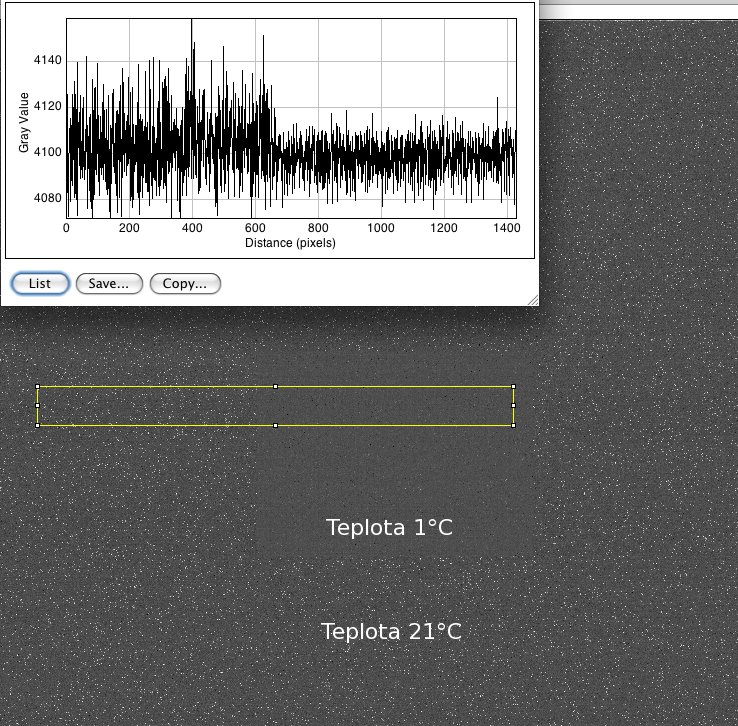Viewport: 738px width, 726px height.
Task: Select bottom-left handle of yellow selection
Action: pyautogui.click(x=38, y=425)
